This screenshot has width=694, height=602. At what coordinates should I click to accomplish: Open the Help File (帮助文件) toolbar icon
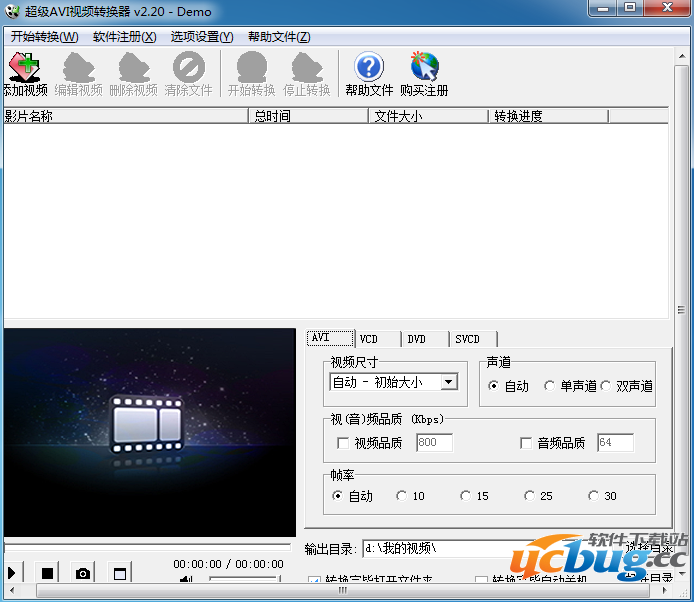pos(369,74)
